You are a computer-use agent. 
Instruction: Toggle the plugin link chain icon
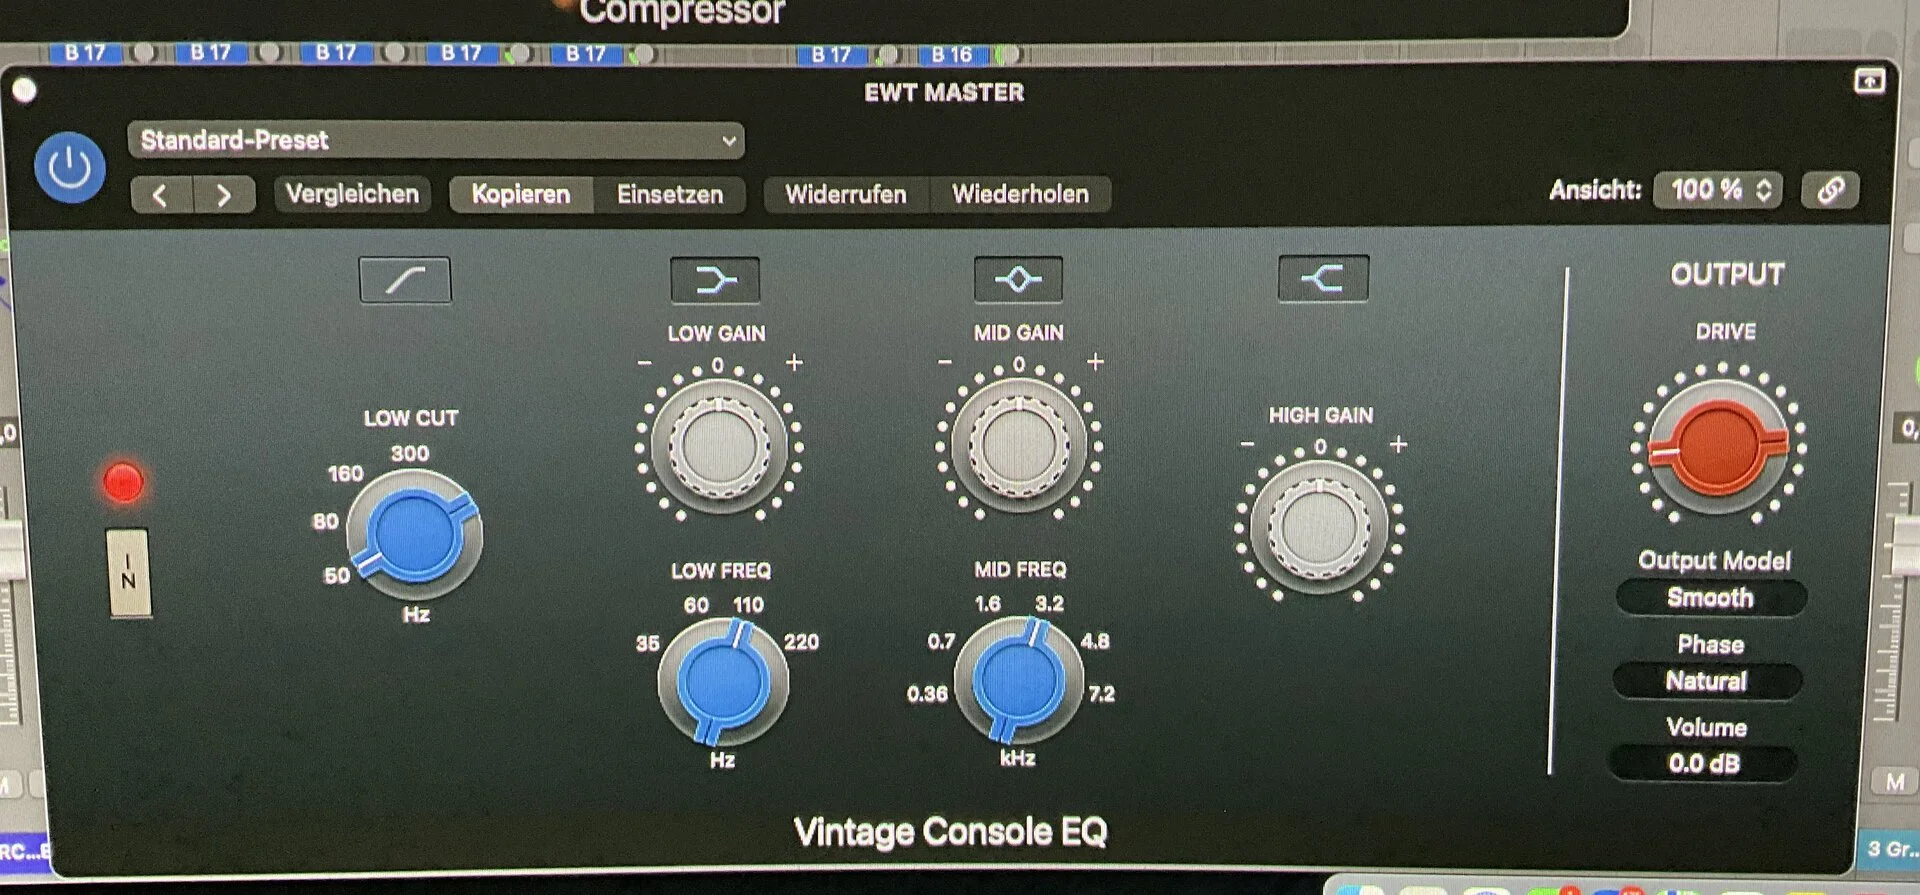click(1830, 190)
